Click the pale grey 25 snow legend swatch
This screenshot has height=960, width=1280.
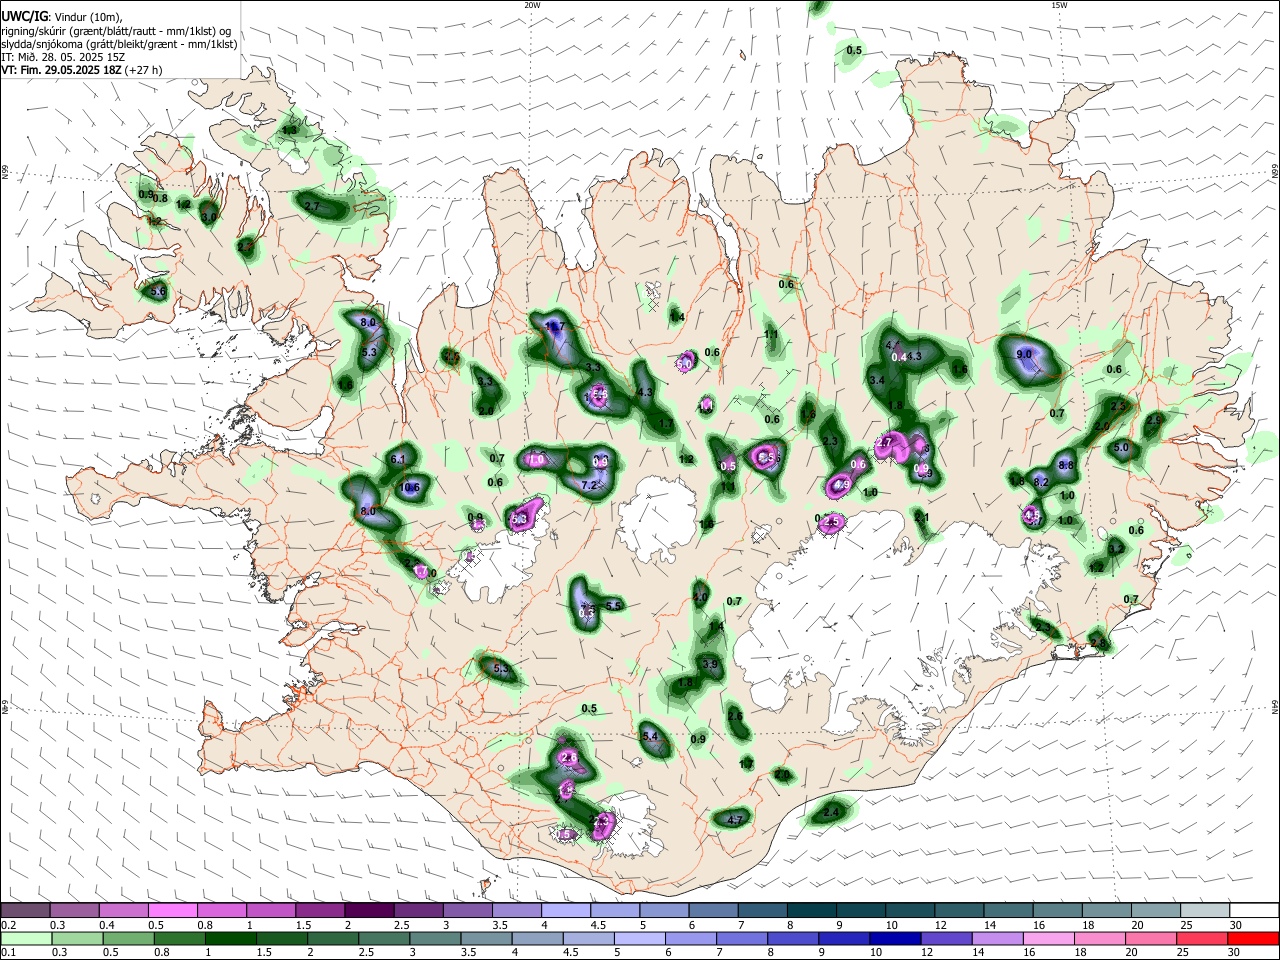tap(1205, 911)
